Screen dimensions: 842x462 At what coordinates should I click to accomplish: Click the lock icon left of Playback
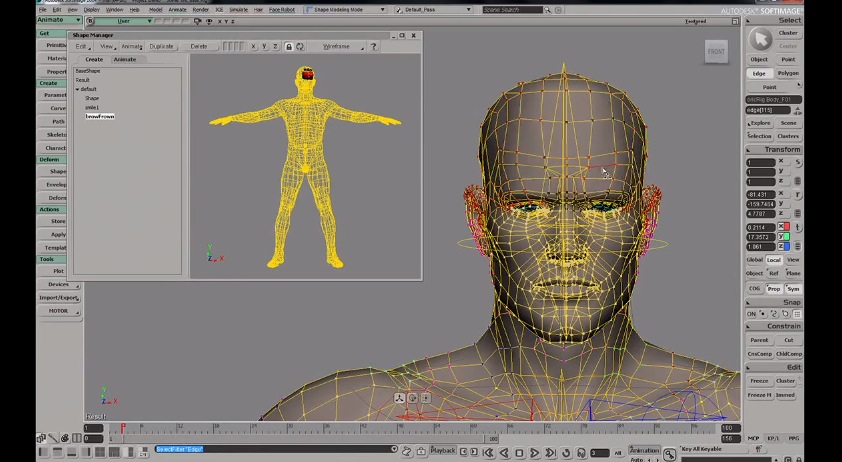(422, 452)
